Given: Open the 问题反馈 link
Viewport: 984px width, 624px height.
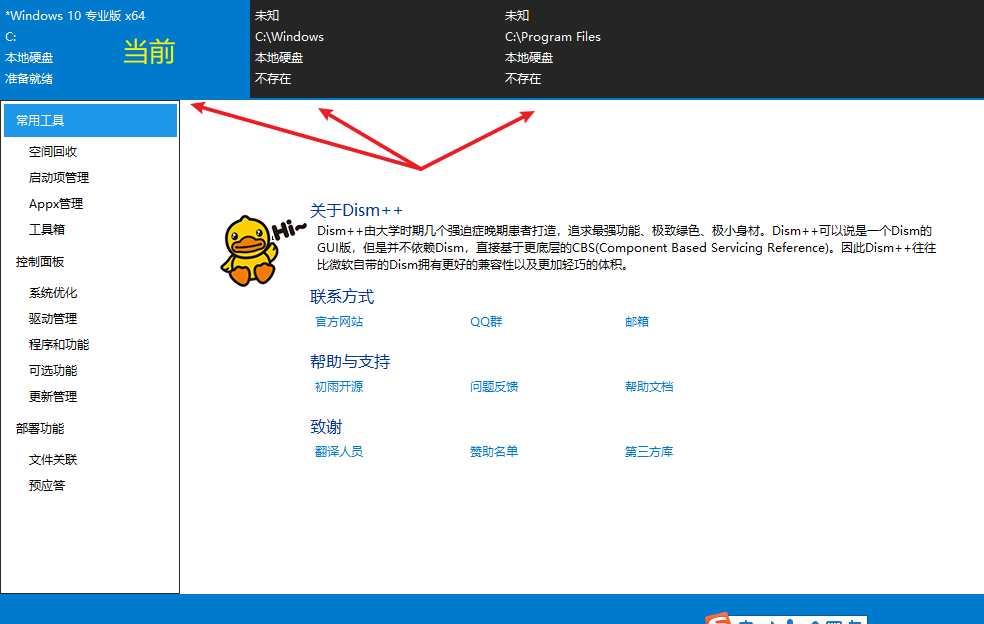Looking at the screenshot, I should pos(494,387).
